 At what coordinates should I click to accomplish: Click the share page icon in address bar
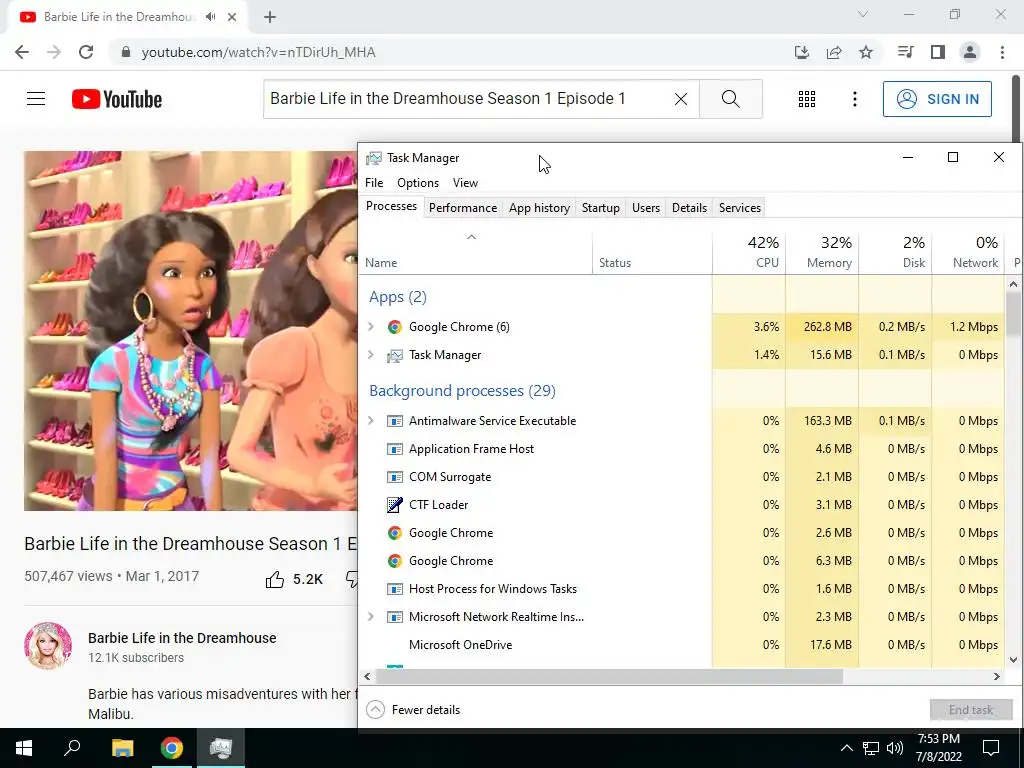[x=834, y=52]
